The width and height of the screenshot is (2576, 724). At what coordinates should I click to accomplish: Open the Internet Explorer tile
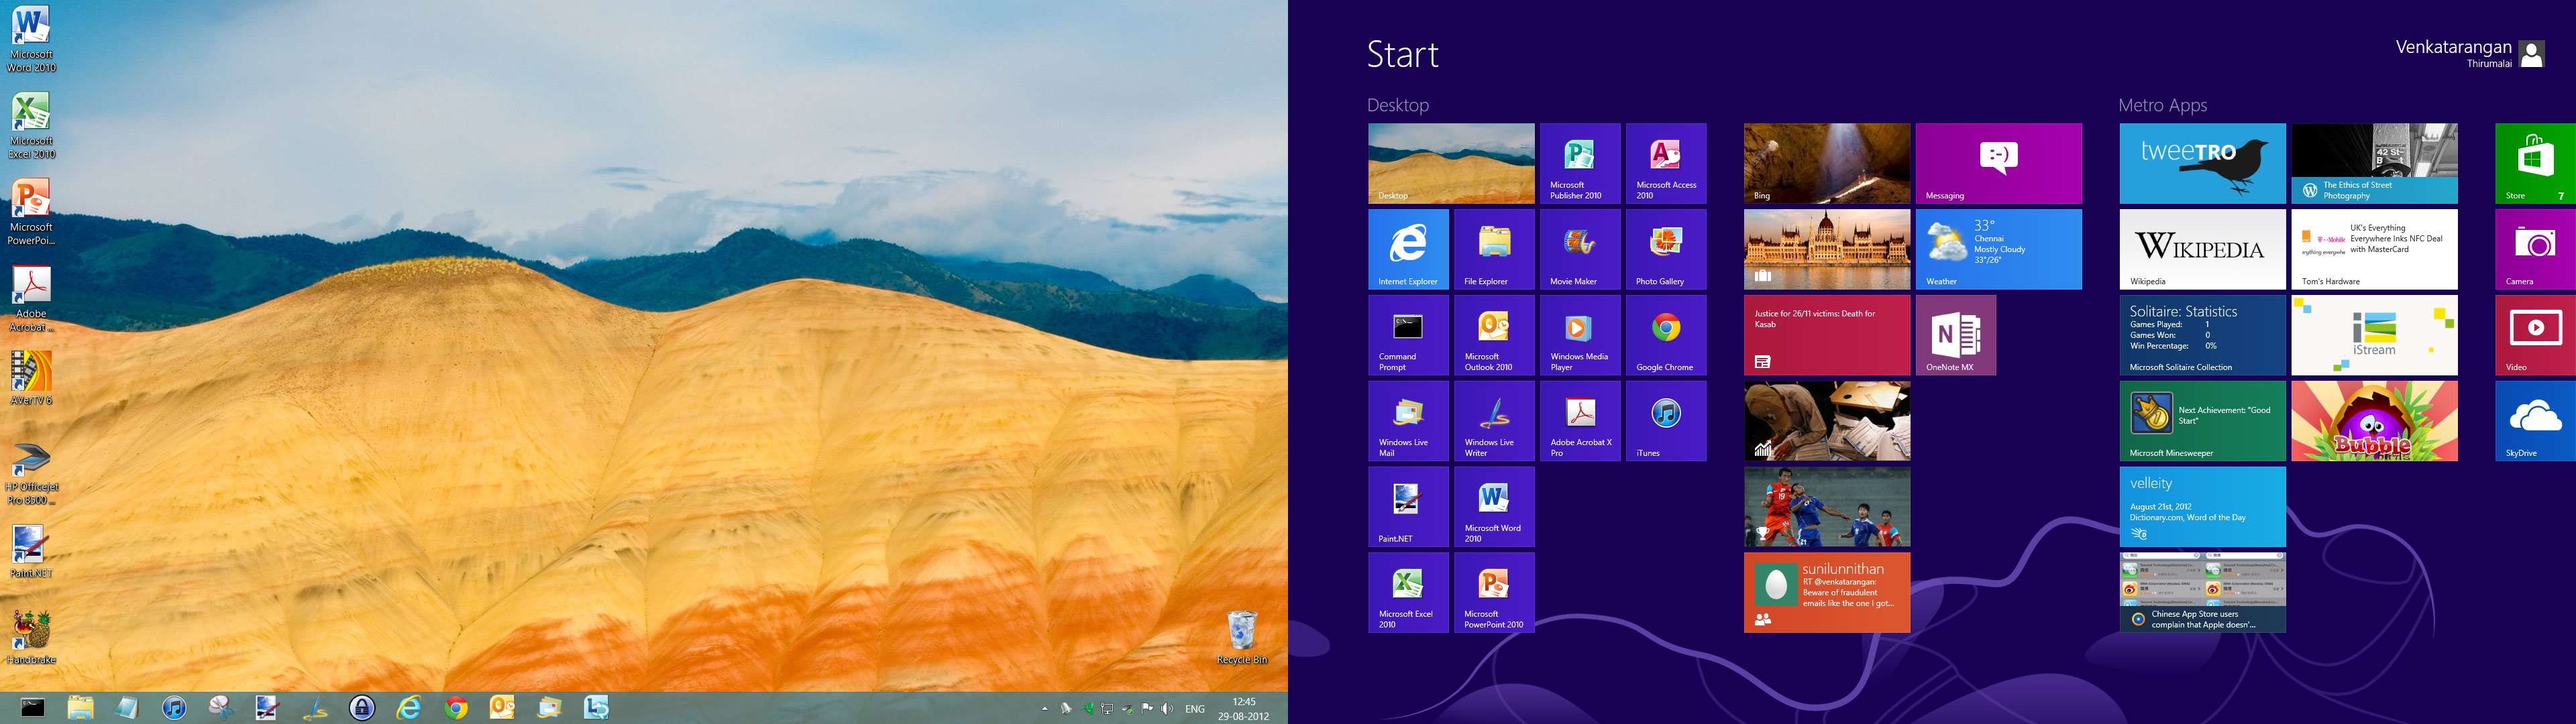pos(1408,249)
